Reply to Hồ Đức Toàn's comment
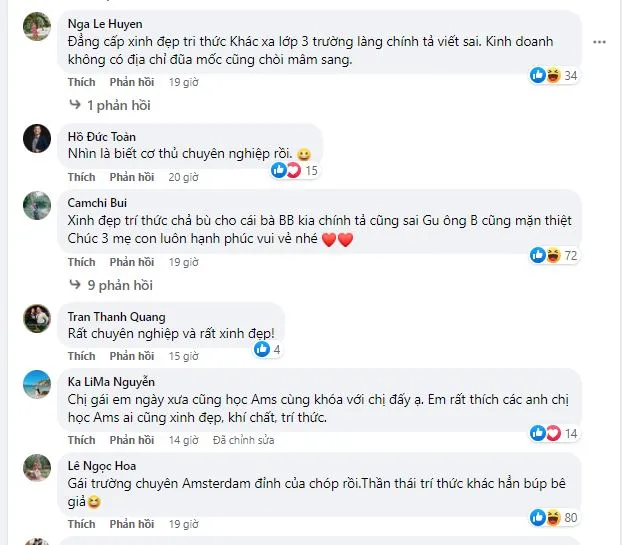The width and height of the screenshot is (622, 545). (x=131, y=177)
